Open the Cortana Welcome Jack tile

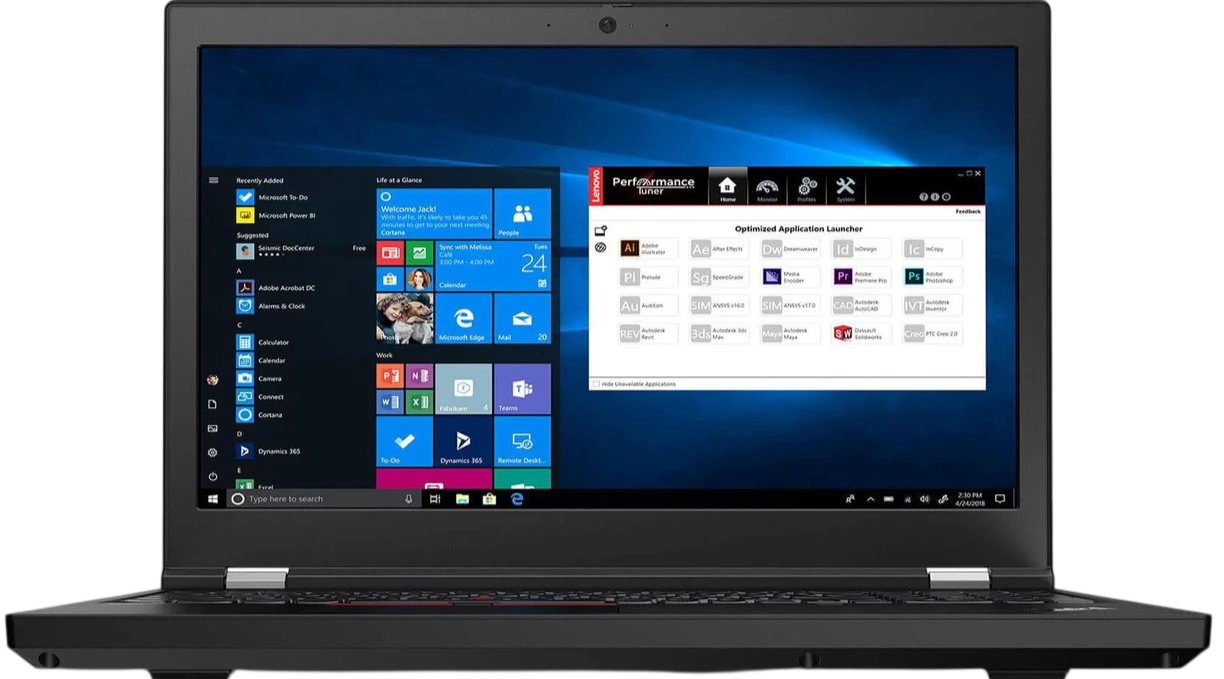[434, 214]
